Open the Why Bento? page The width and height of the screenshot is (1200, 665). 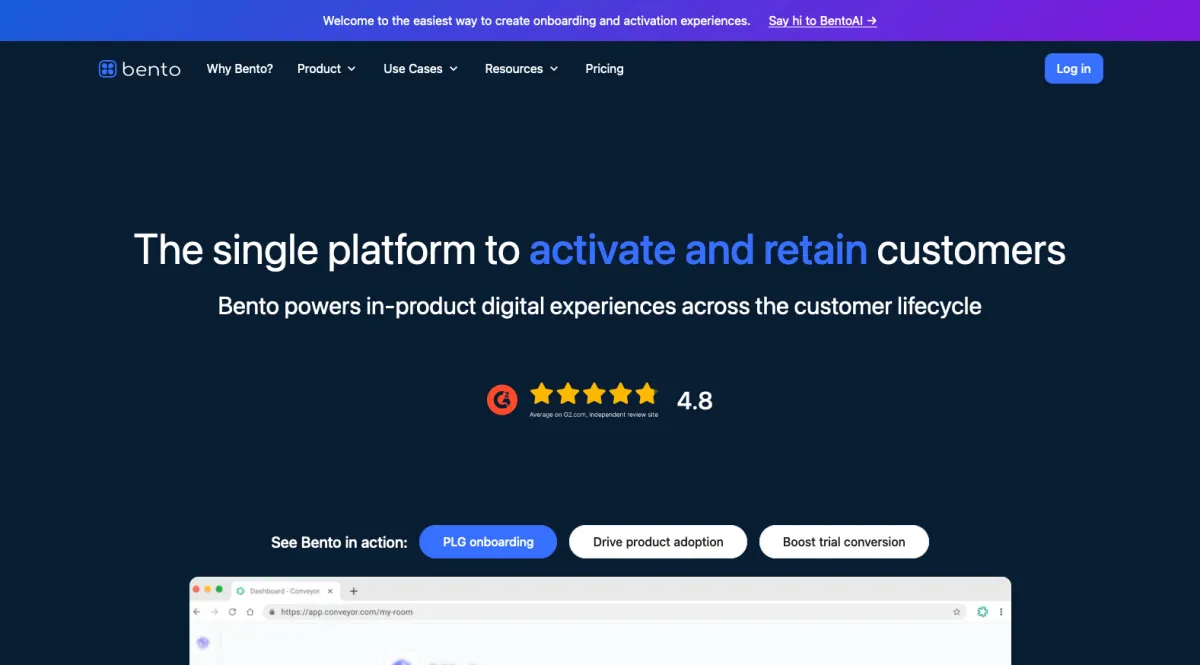(x=240, y=69)
